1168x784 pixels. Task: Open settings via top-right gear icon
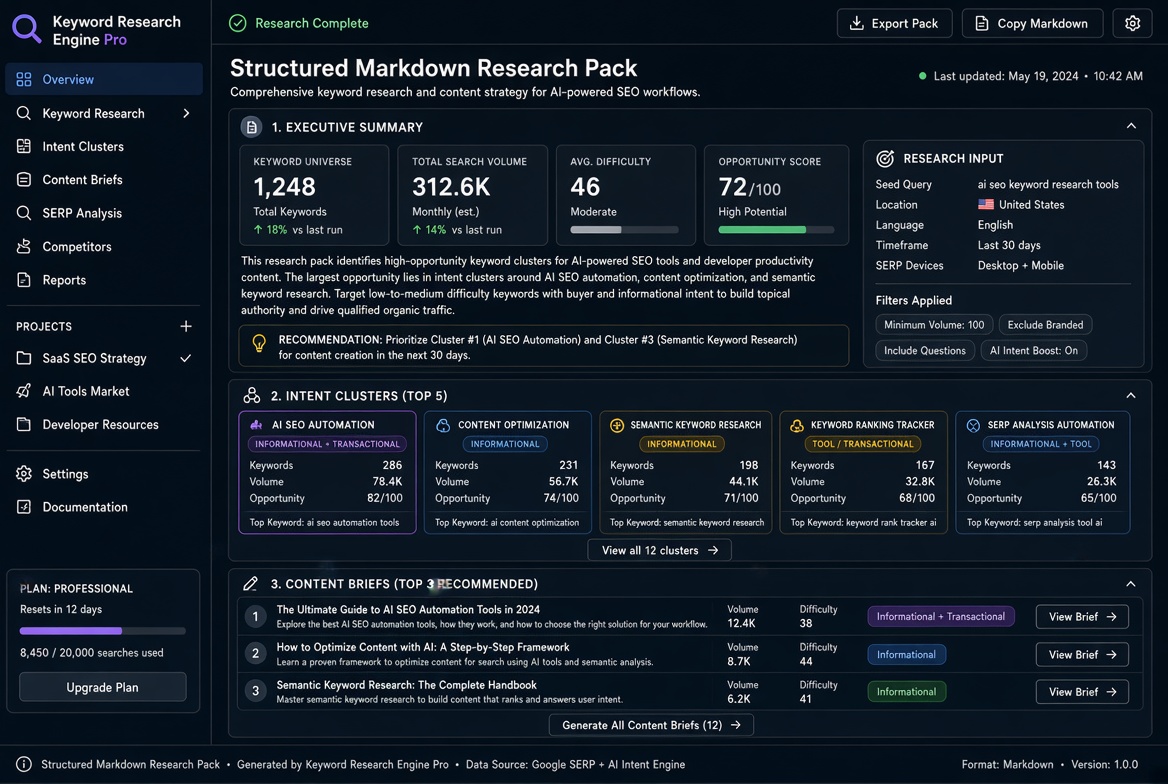pos(1132,23)
